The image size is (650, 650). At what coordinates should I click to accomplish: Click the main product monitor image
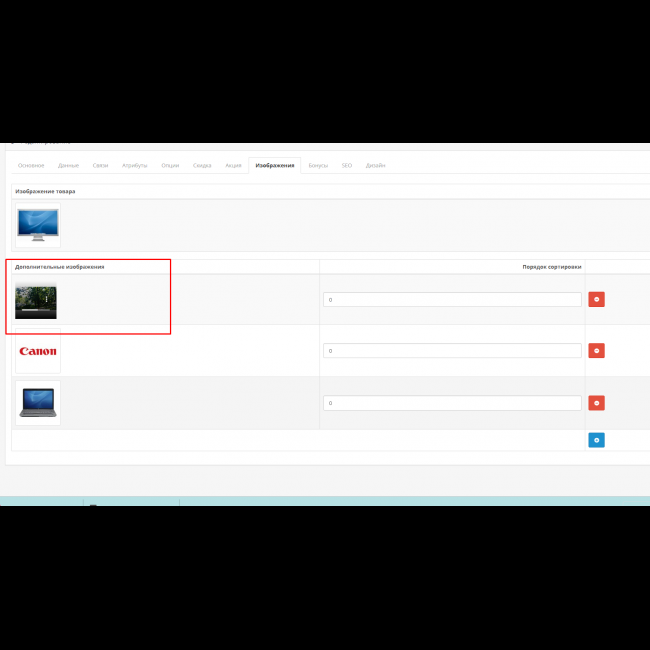click(x=38, y=225)
